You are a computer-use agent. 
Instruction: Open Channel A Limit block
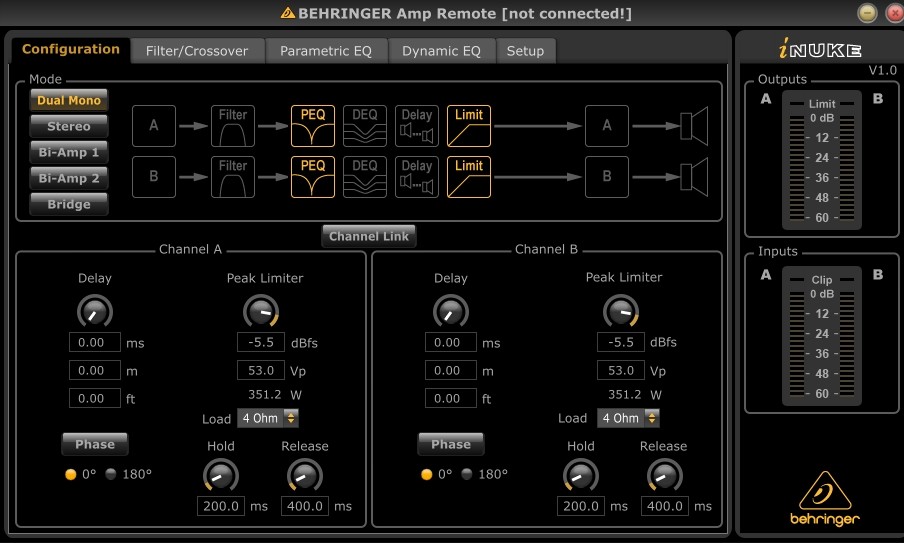click(x=469, y=126)
